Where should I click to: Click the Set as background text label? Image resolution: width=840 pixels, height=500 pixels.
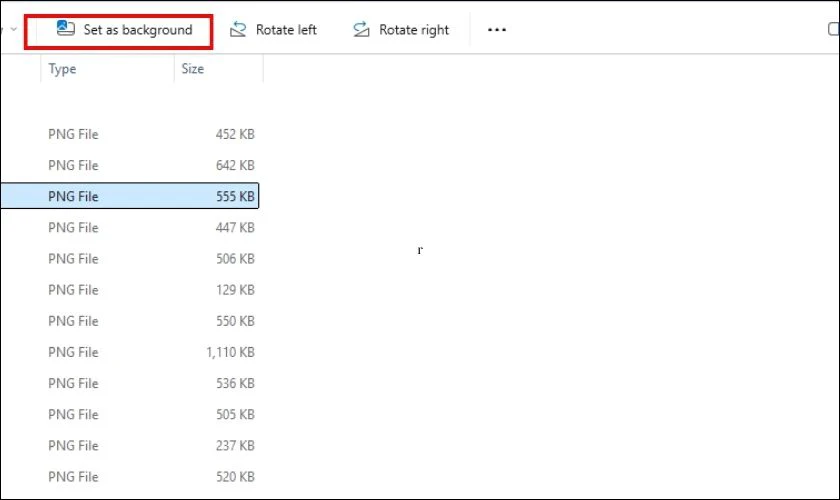click(138, 30)
